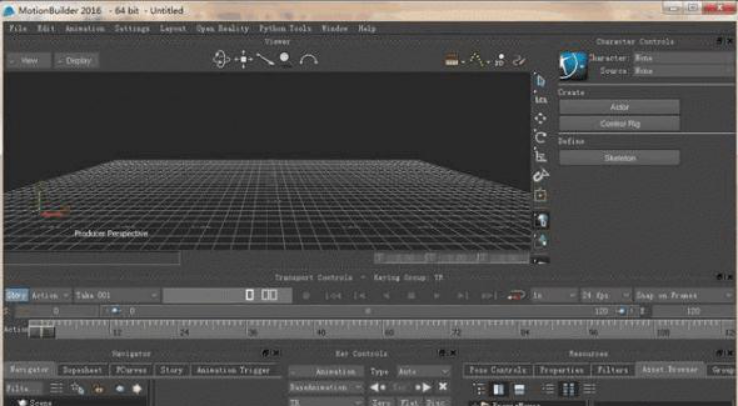Click the dotted trajectory icon in Viewer toolbar

coord(476,60)
